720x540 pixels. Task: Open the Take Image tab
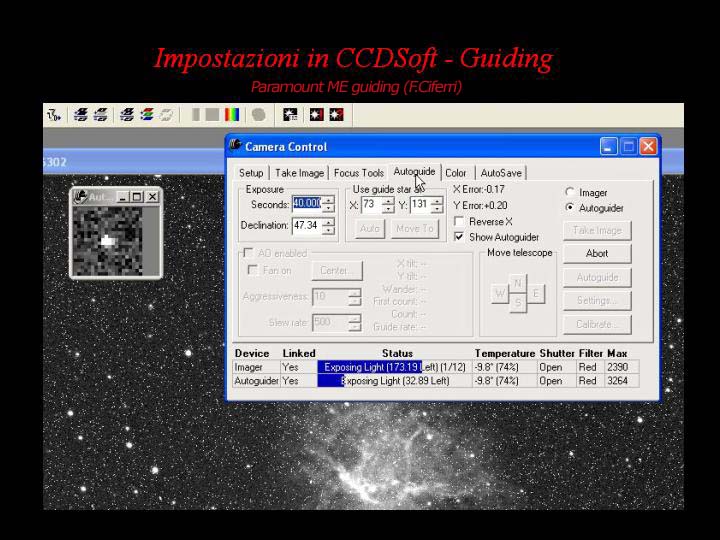299,173
